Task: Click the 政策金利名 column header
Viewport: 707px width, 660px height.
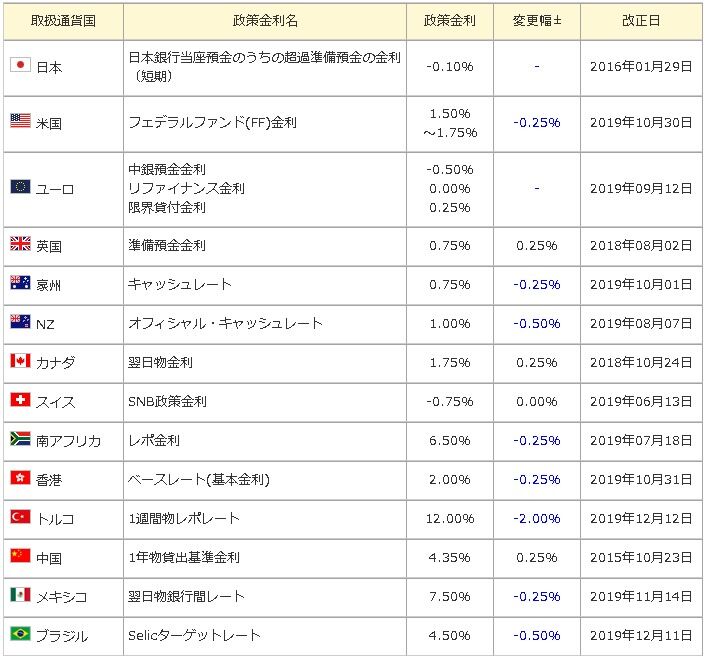Action: [265, 21]
